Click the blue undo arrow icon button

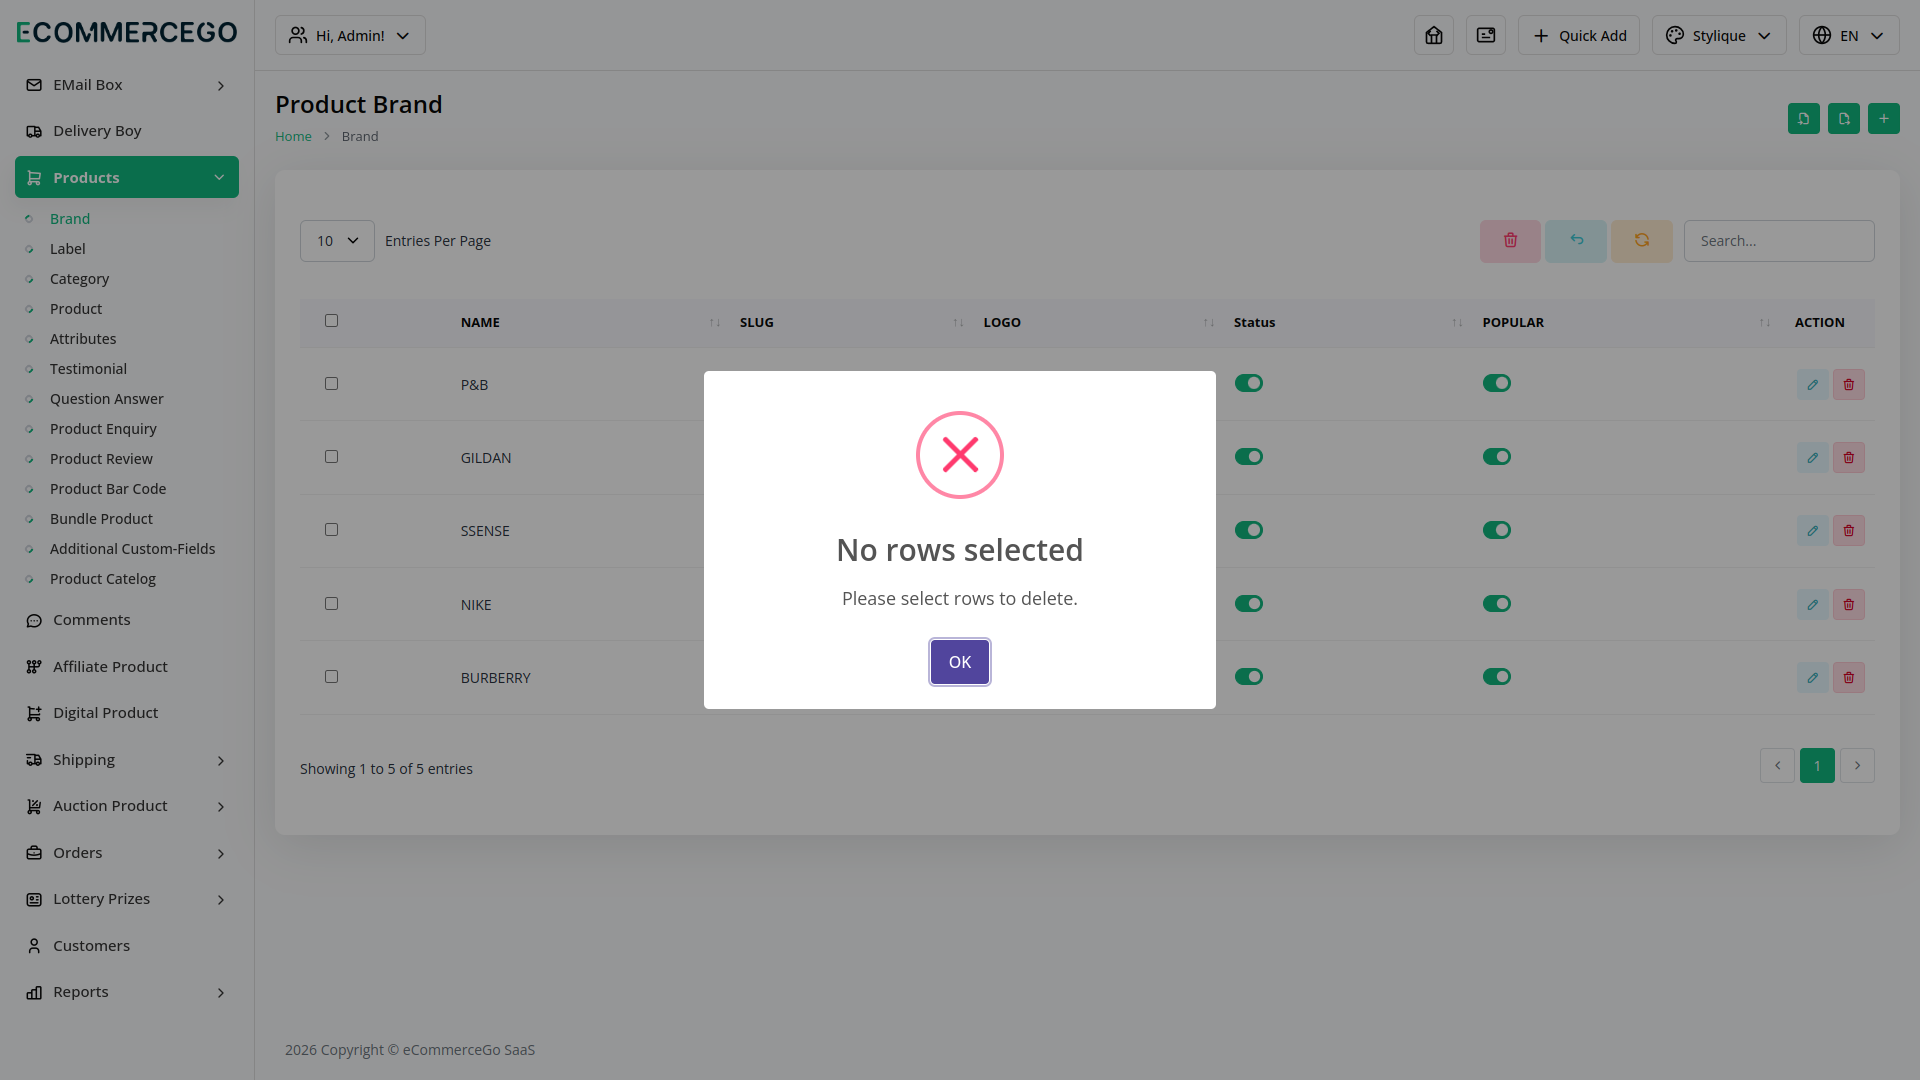coord(1576,241)
